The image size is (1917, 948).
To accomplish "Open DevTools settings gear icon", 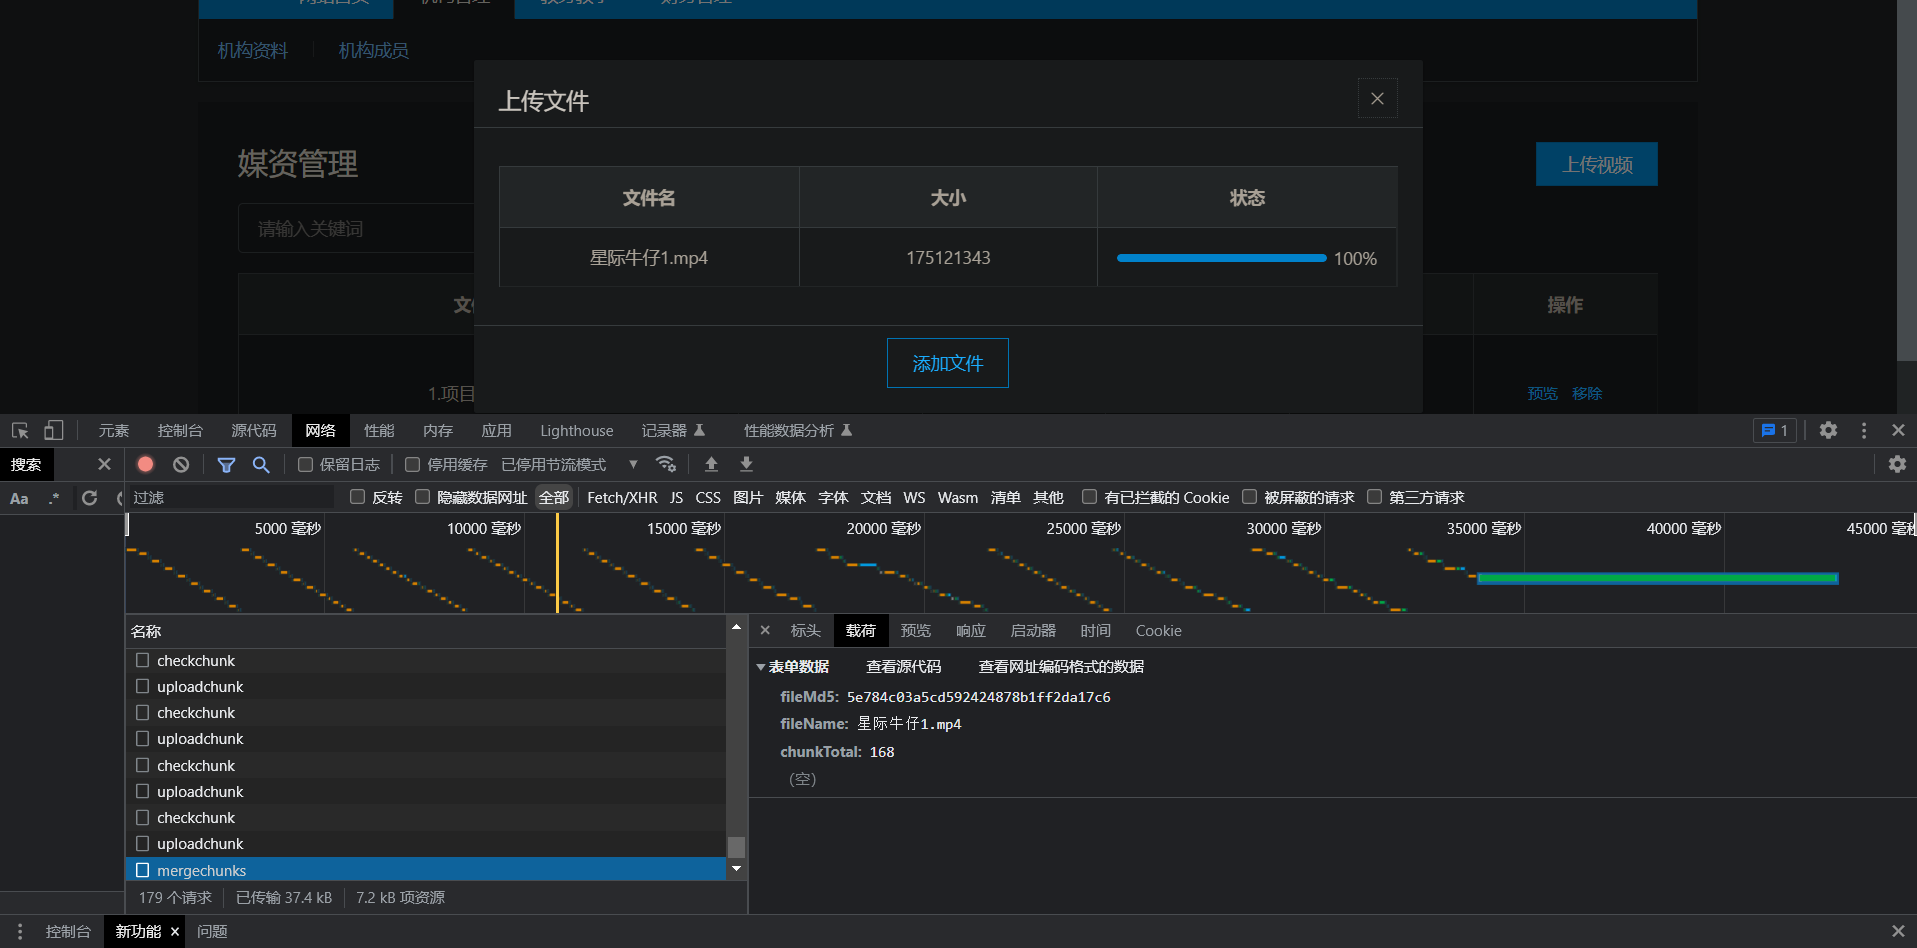I will (1828, 430).
